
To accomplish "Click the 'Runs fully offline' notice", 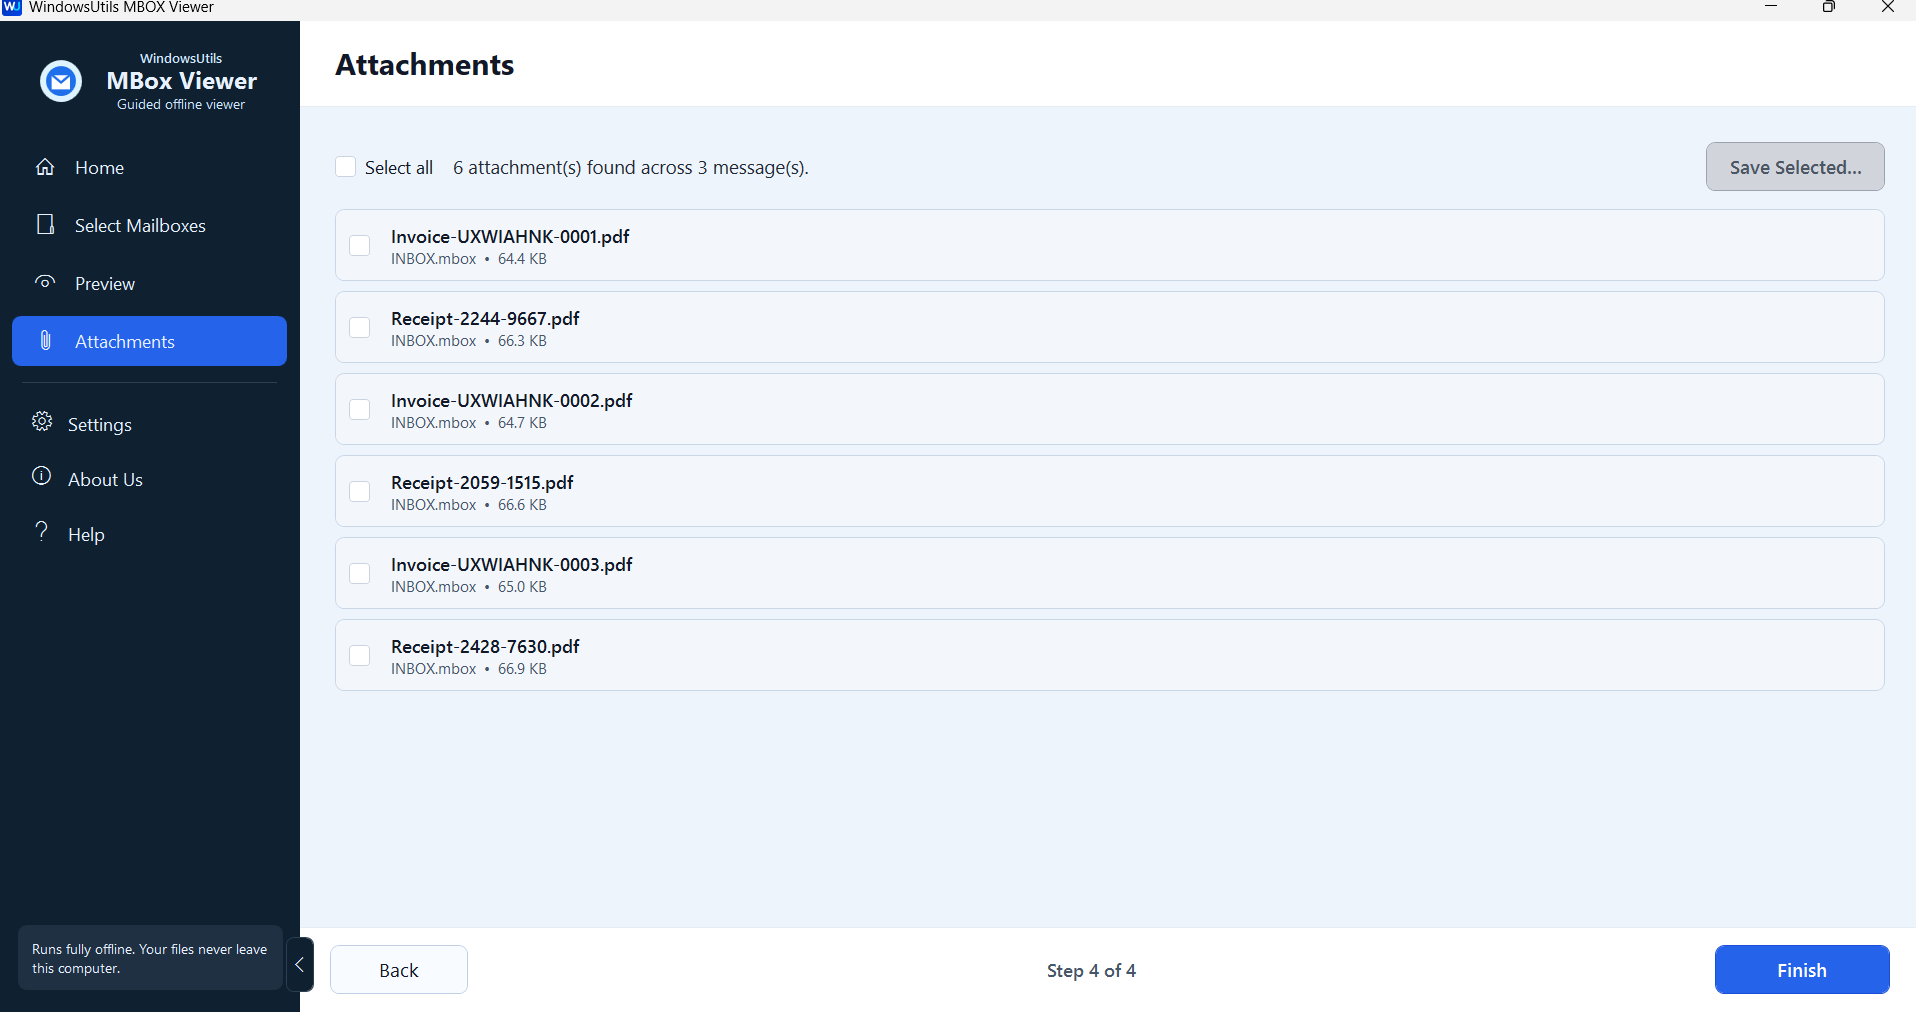I will pos(150,958).
